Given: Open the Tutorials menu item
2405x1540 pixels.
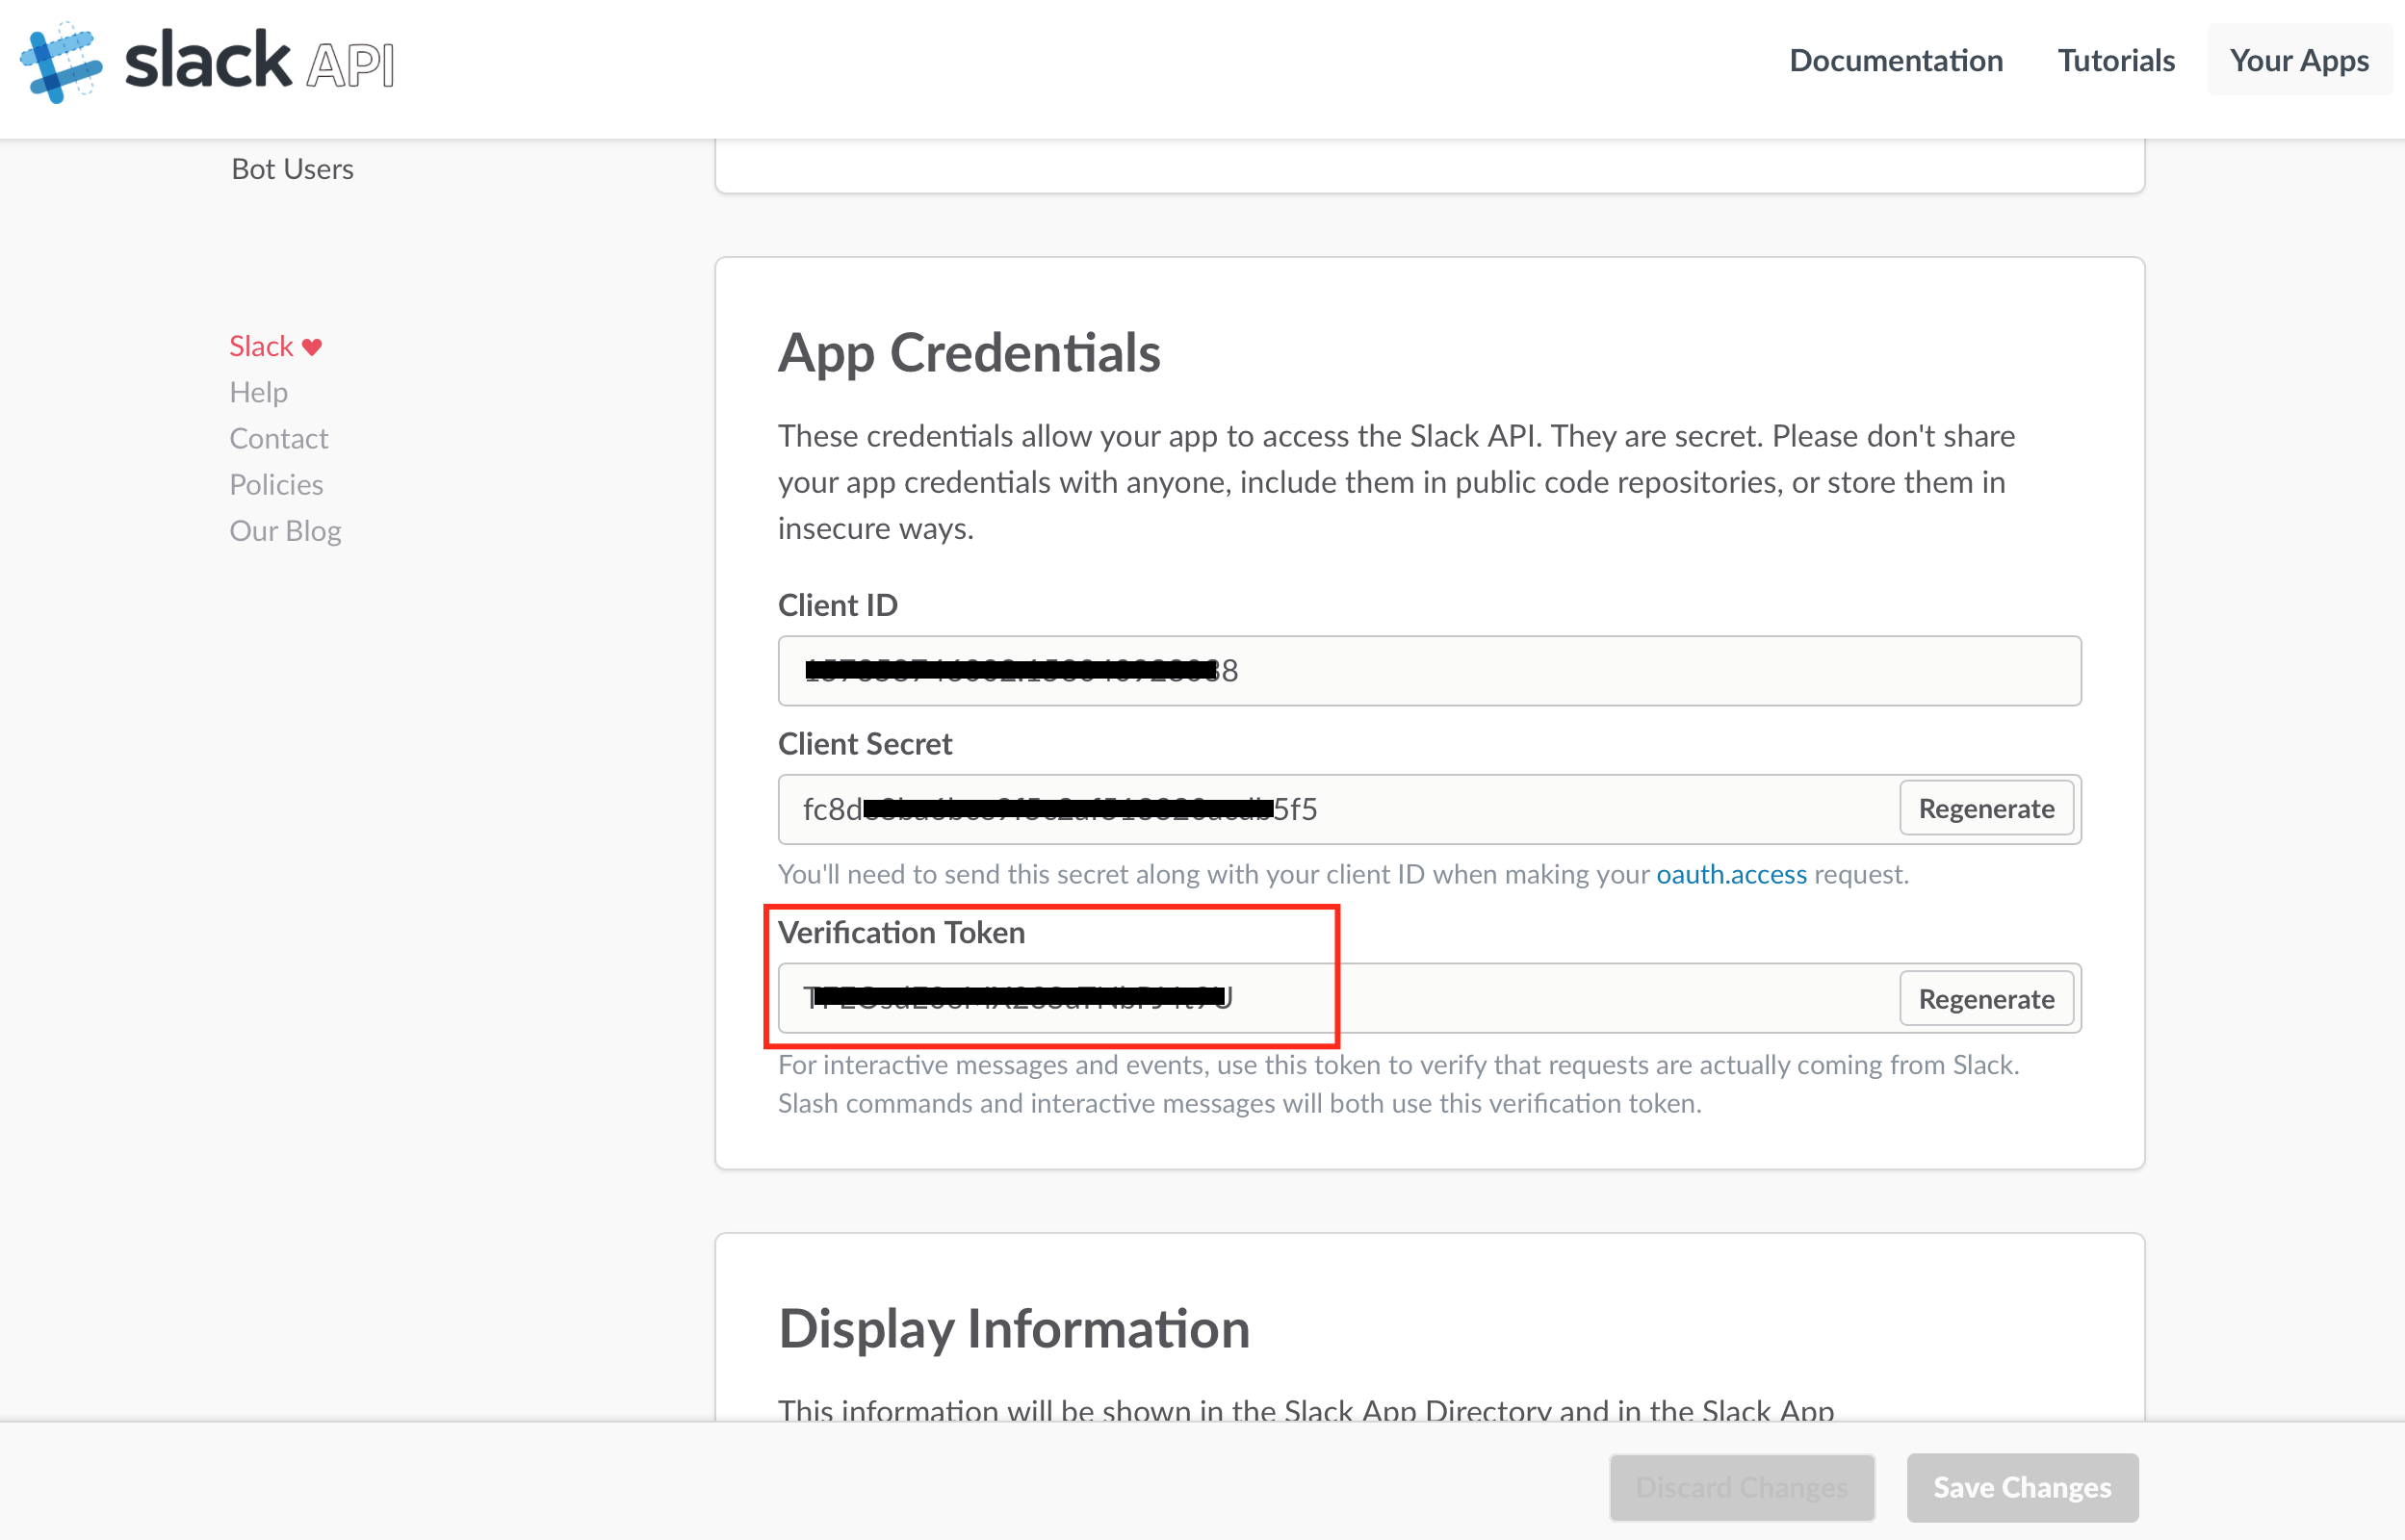Looking at the screenshot, I should (x=2115, y=60).
